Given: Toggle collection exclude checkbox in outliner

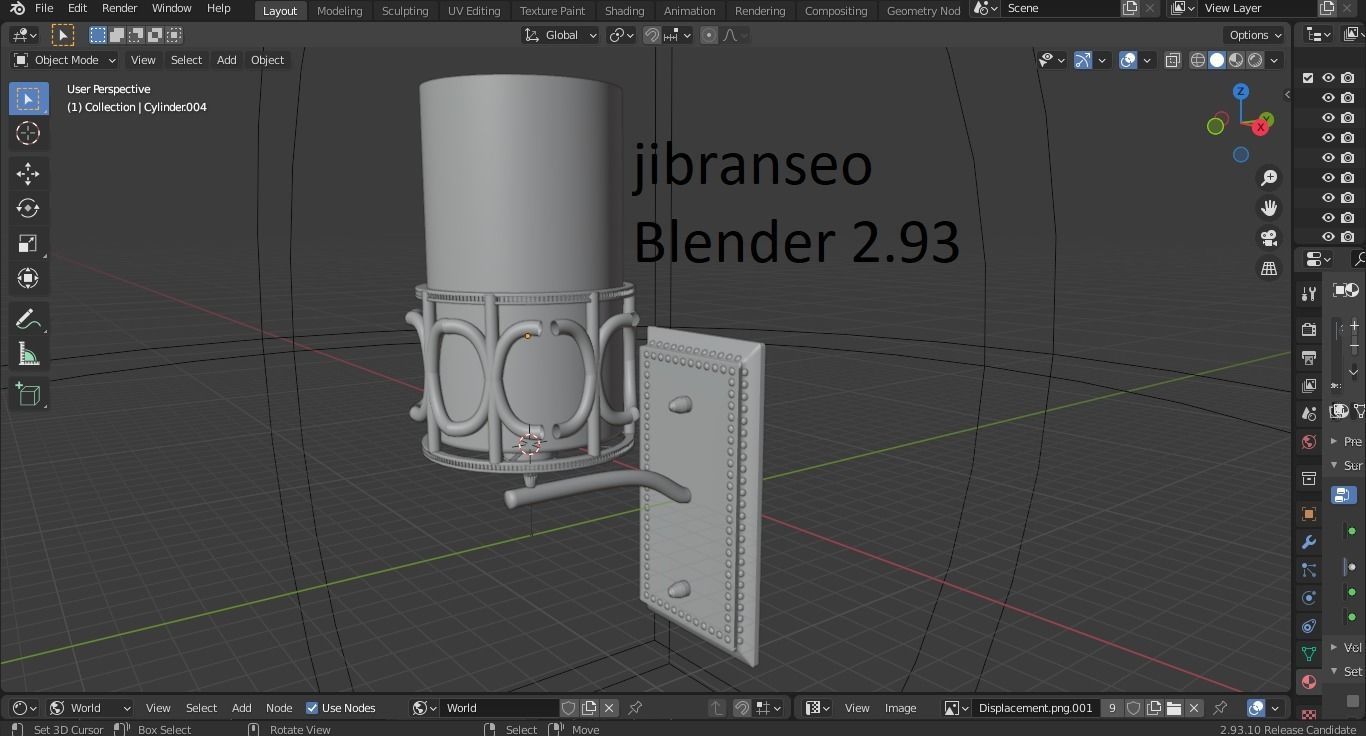Looking at the screenshot, I should pyautogui.click(x=1308, y=78).
